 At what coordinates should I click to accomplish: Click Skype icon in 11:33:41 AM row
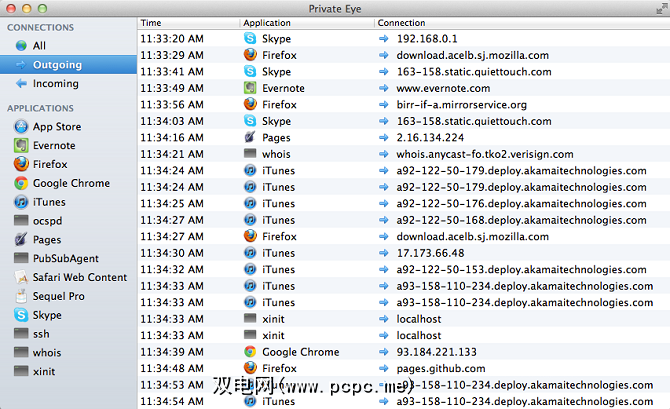point(250,71)
